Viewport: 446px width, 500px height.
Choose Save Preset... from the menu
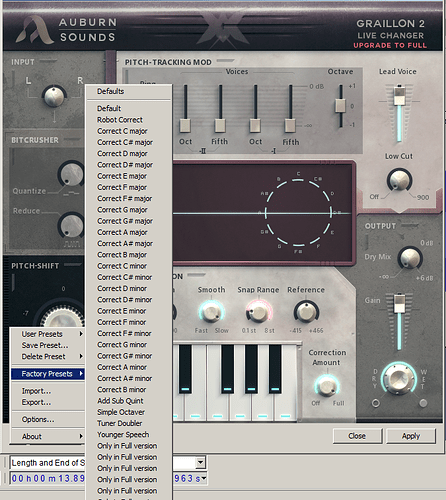click(48, 345)
